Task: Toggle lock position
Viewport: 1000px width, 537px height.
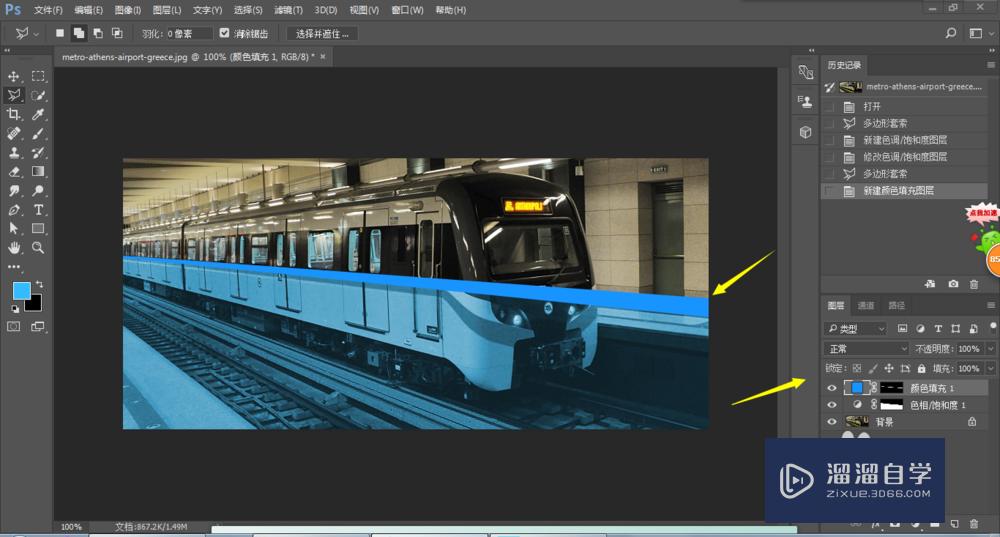Action: (x=888, y=369)
